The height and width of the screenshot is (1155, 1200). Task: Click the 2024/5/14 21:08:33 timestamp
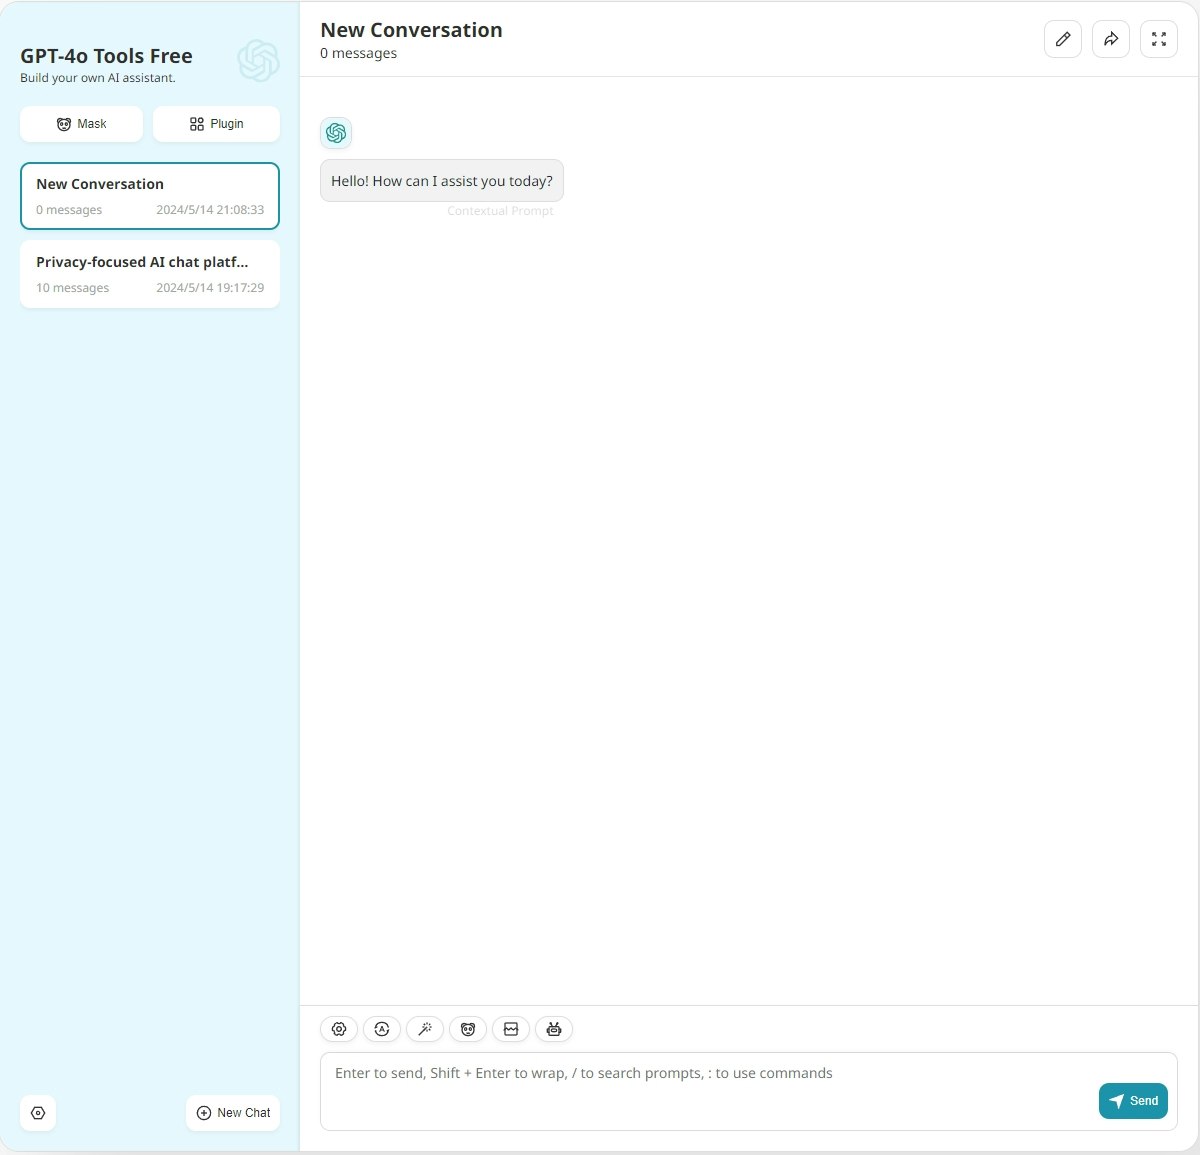click(210, 210)
